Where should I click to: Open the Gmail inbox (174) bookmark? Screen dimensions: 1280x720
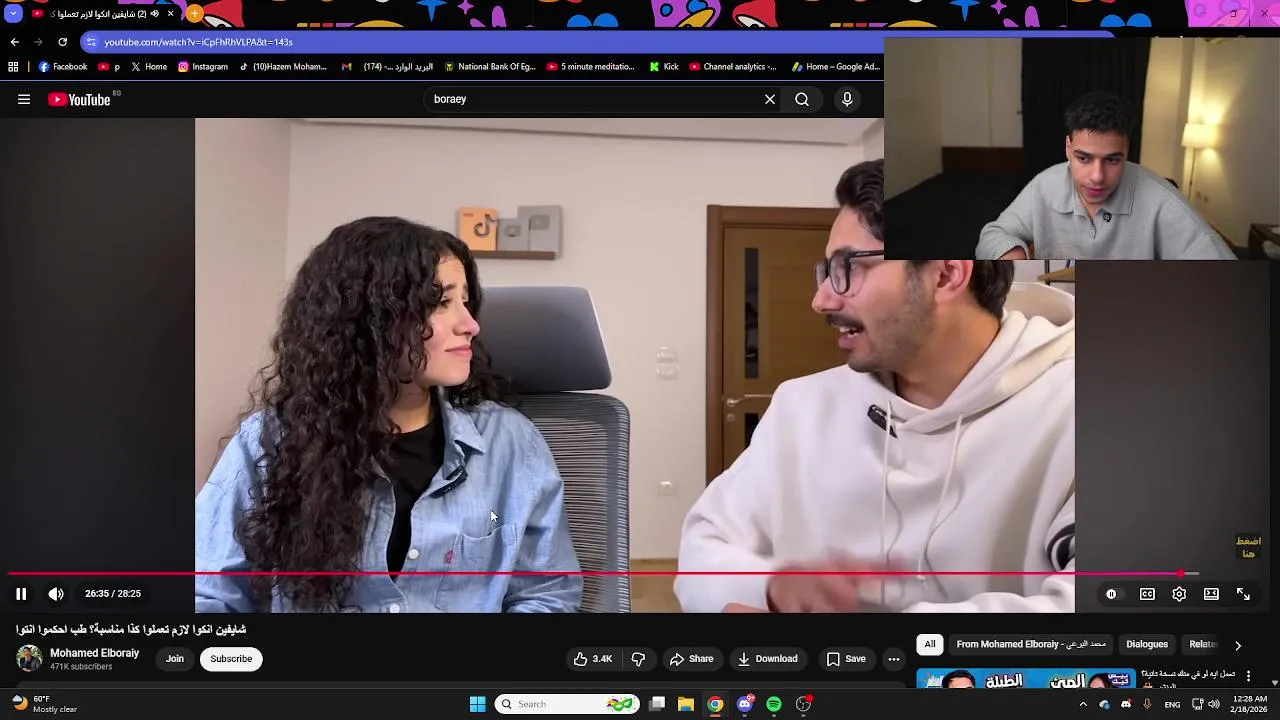tap(387, 67)
